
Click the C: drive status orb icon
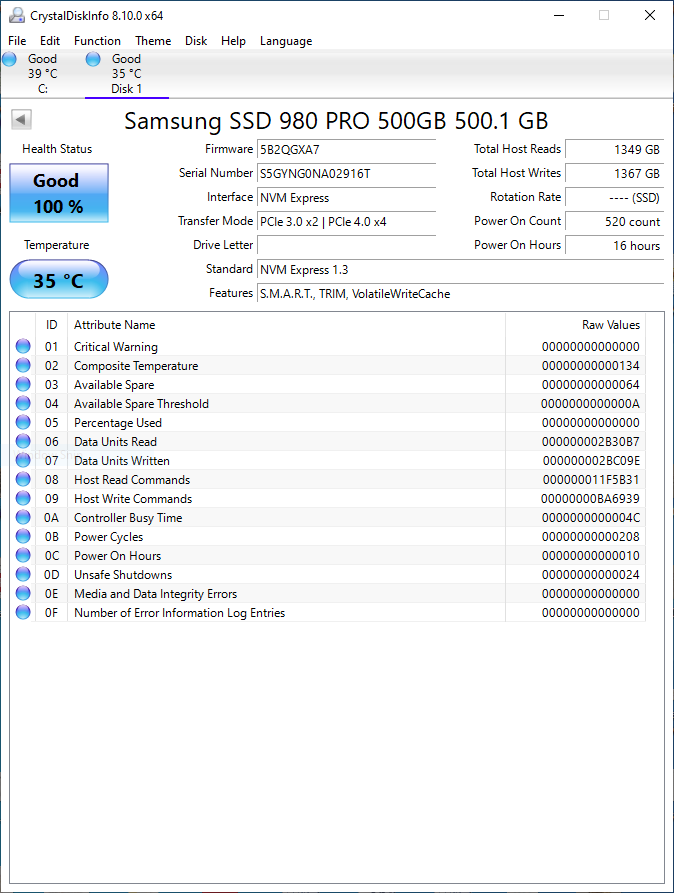9,59
